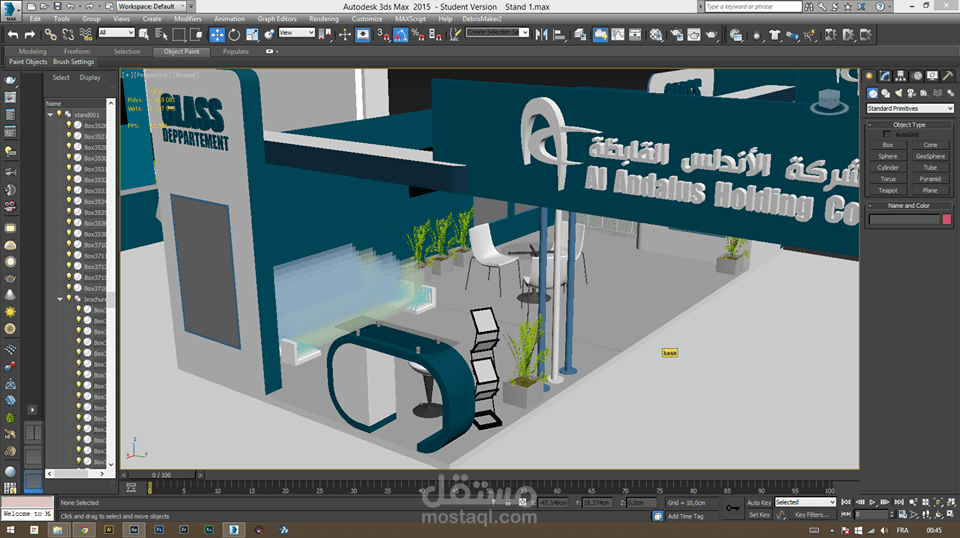Click the Box primitive button

[888, 145]
